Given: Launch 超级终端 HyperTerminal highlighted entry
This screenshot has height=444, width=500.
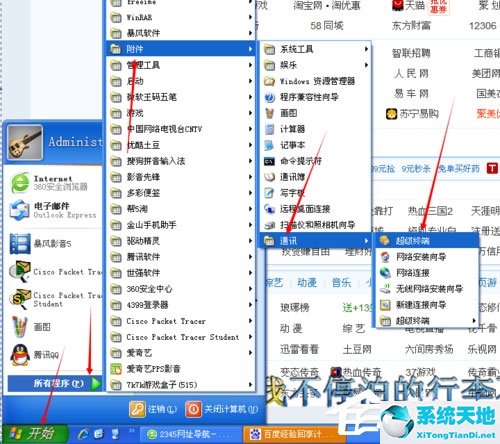Looking at the screenshot, I should 428,241.
